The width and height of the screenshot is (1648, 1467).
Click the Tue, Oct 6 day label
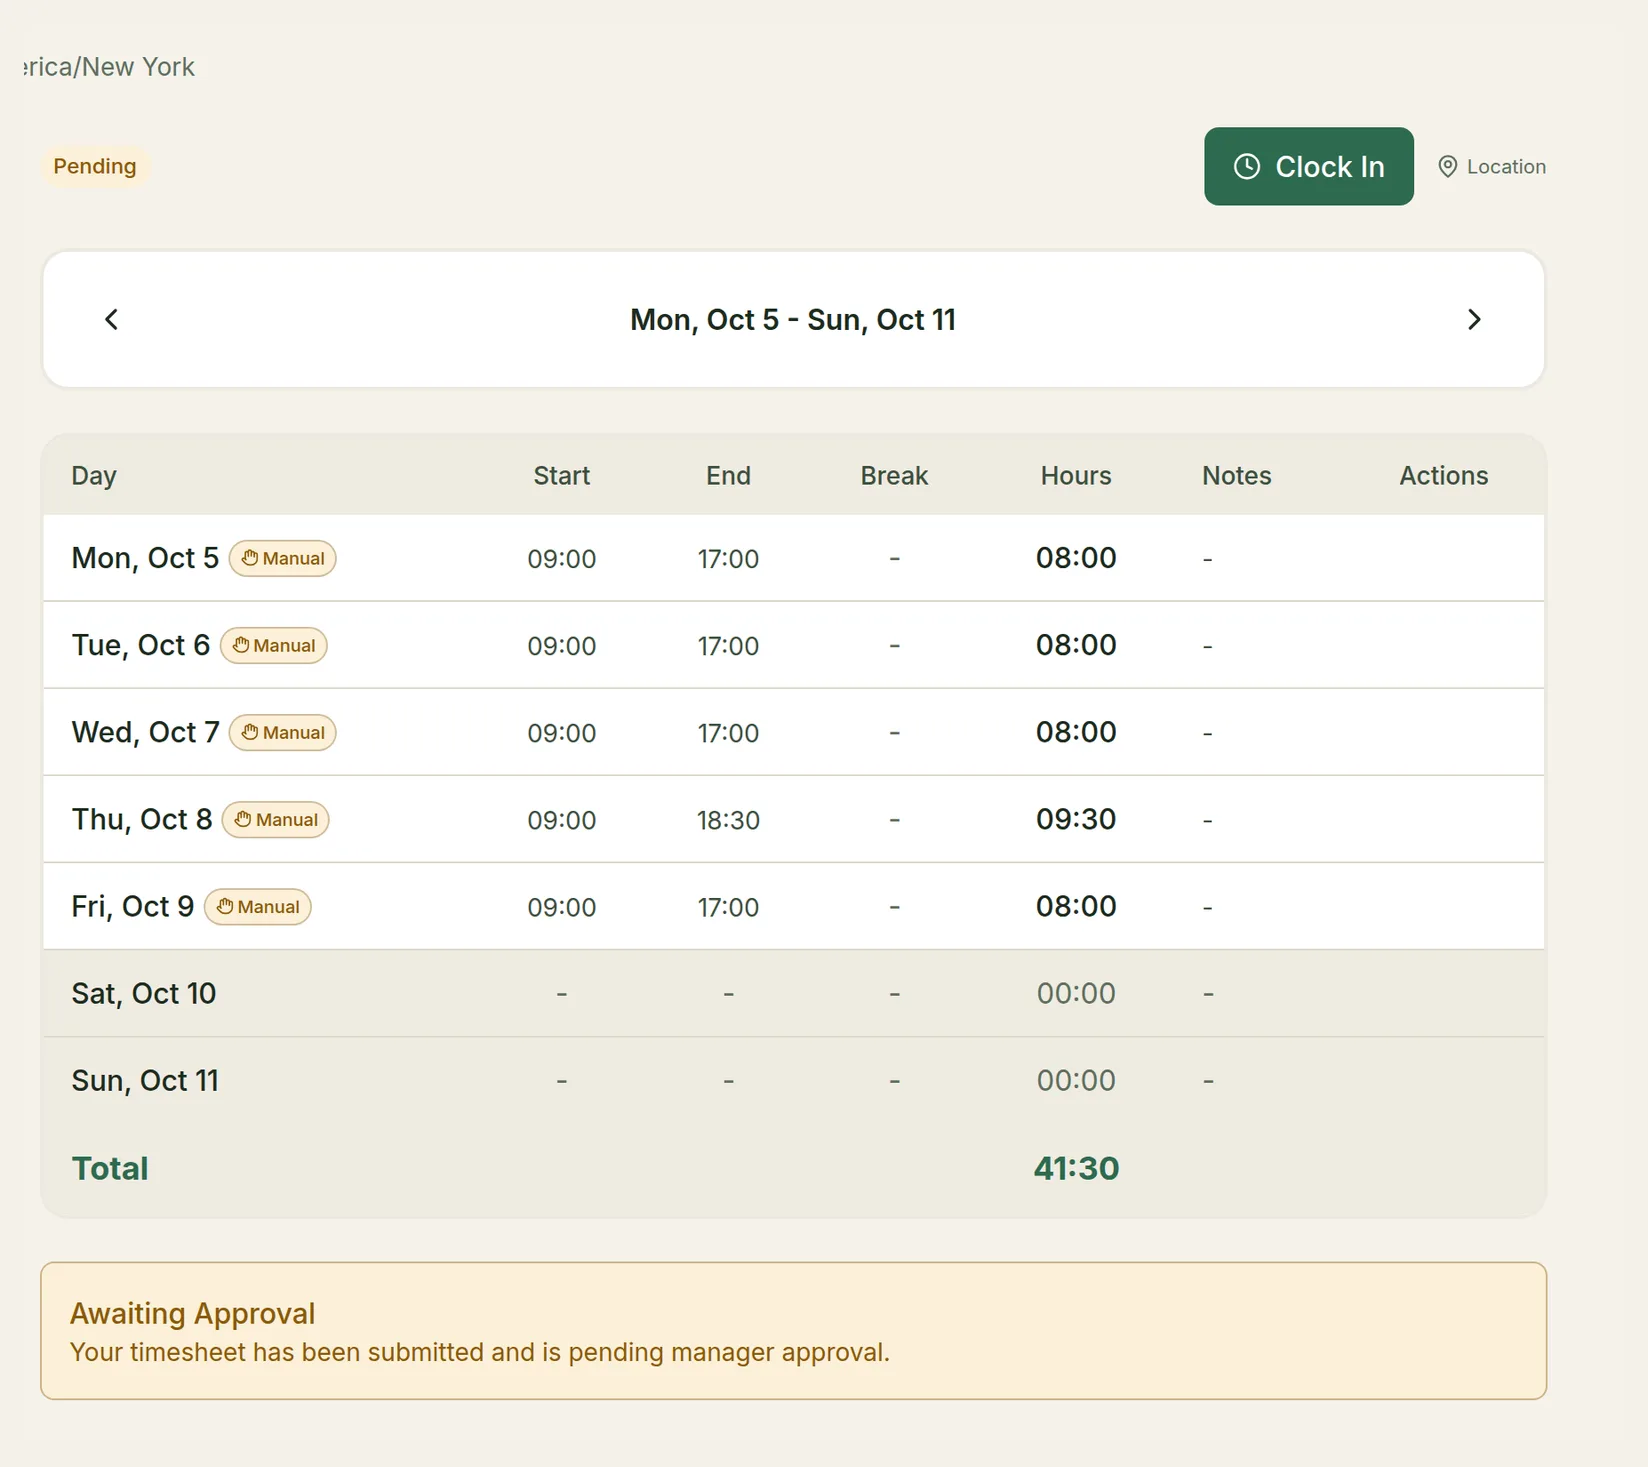[141, 645]
